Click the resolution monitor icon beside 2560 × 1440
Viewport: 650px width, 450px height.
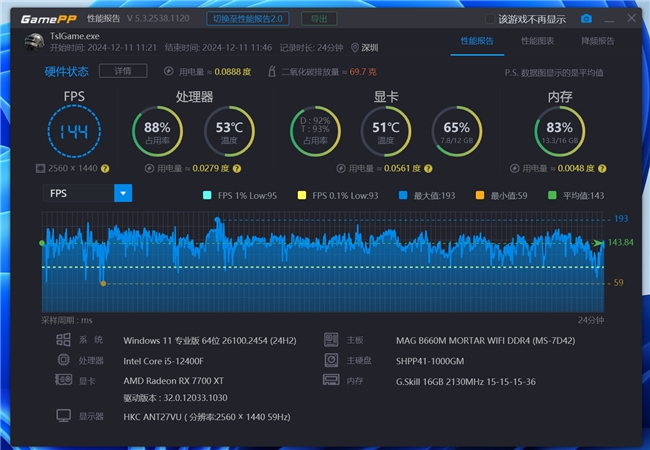click(40, 168)
